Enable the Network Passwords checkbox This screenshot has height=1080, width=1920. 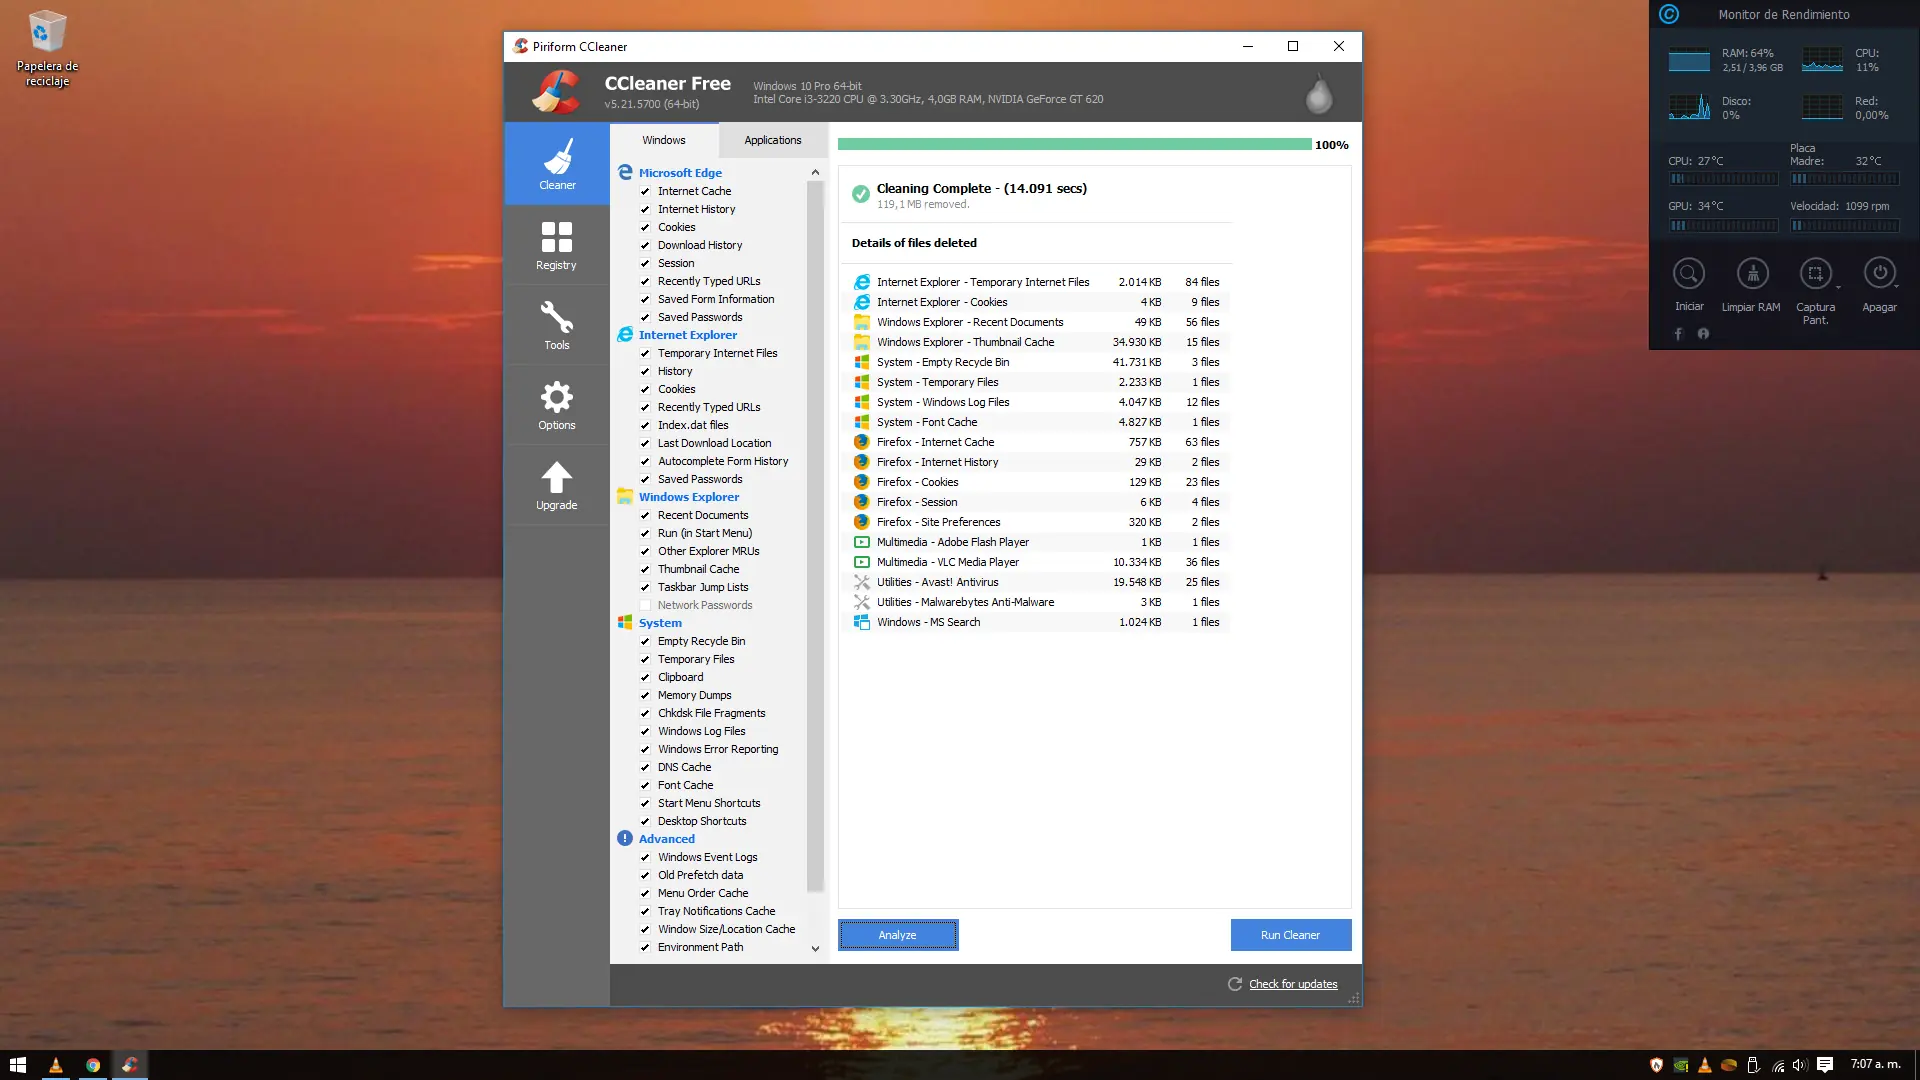[645, 605]
